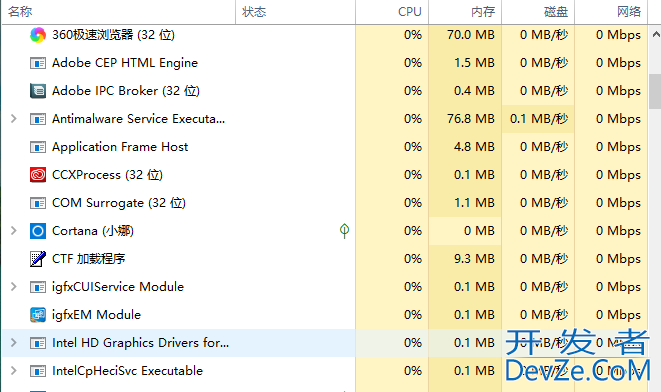Click the green leaf status icon for Cortana
Screen dimensions: 661x392
(x=344, y=231)
